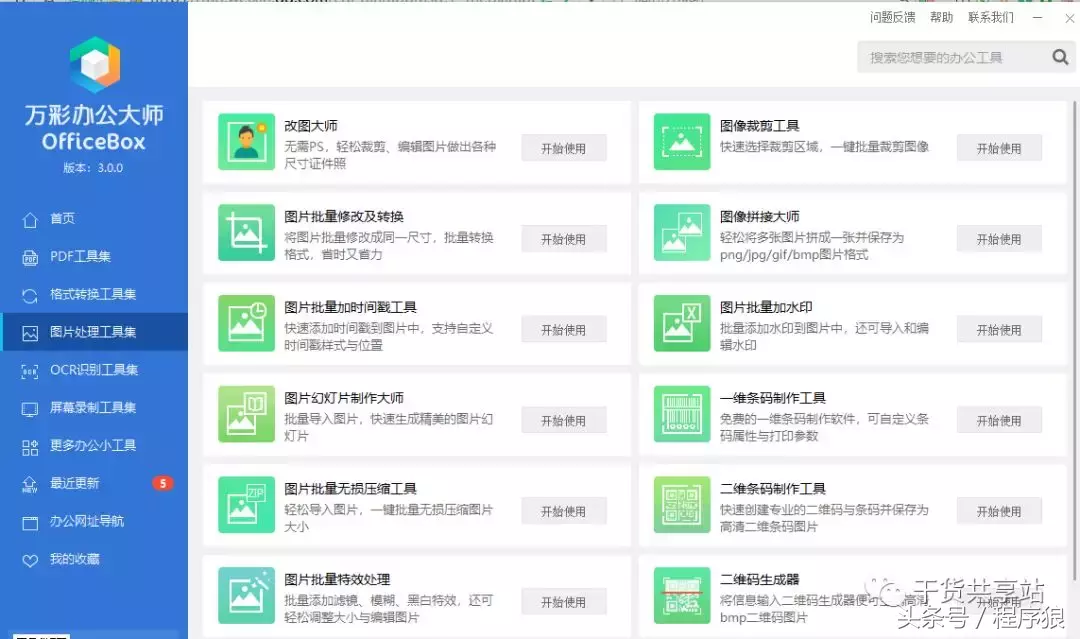The width and height of the screenshot is (1080, 639).
Task: Click the 更多办公小工具 grid icon
Action: [30, 448]
